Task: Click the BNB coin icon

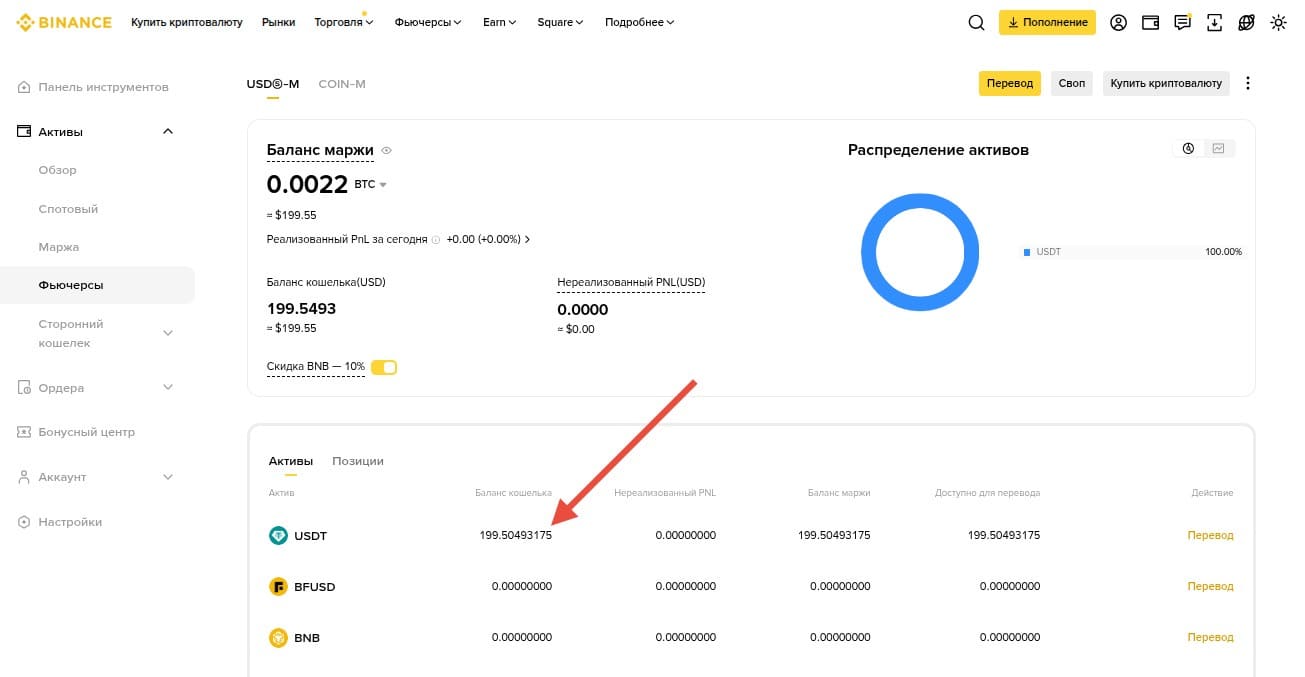Action: click(279, 638)
